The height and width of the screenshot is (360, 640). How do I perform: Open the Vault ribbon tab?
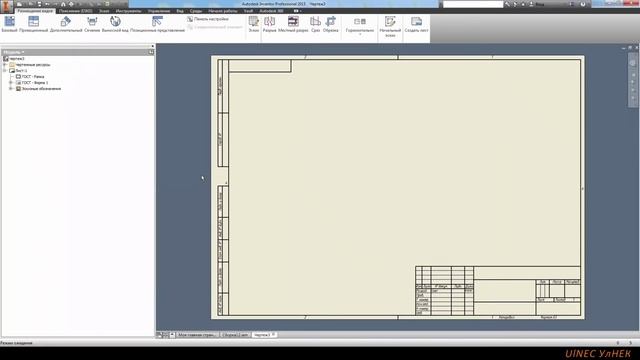pos(248,11)
